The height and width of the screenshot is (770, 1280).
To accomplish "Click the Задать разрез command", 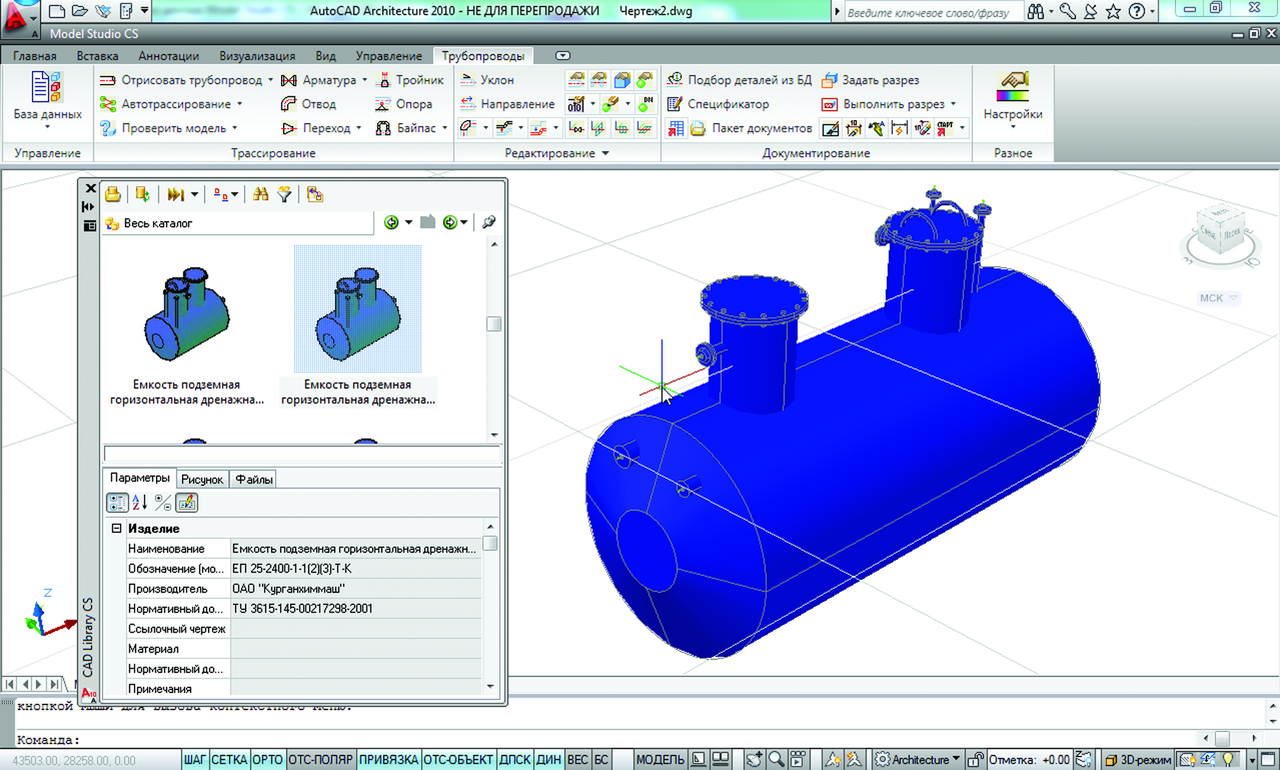I will 870,80.
